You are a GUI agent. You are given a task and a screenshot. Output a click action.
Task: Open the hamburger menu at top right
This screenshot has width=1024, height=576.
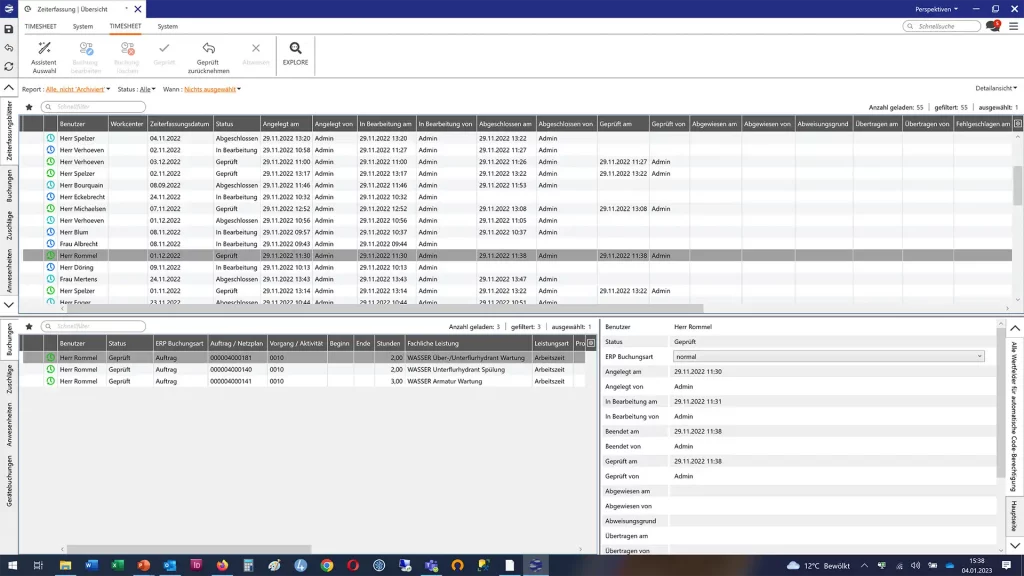[x=1012, y=26]
